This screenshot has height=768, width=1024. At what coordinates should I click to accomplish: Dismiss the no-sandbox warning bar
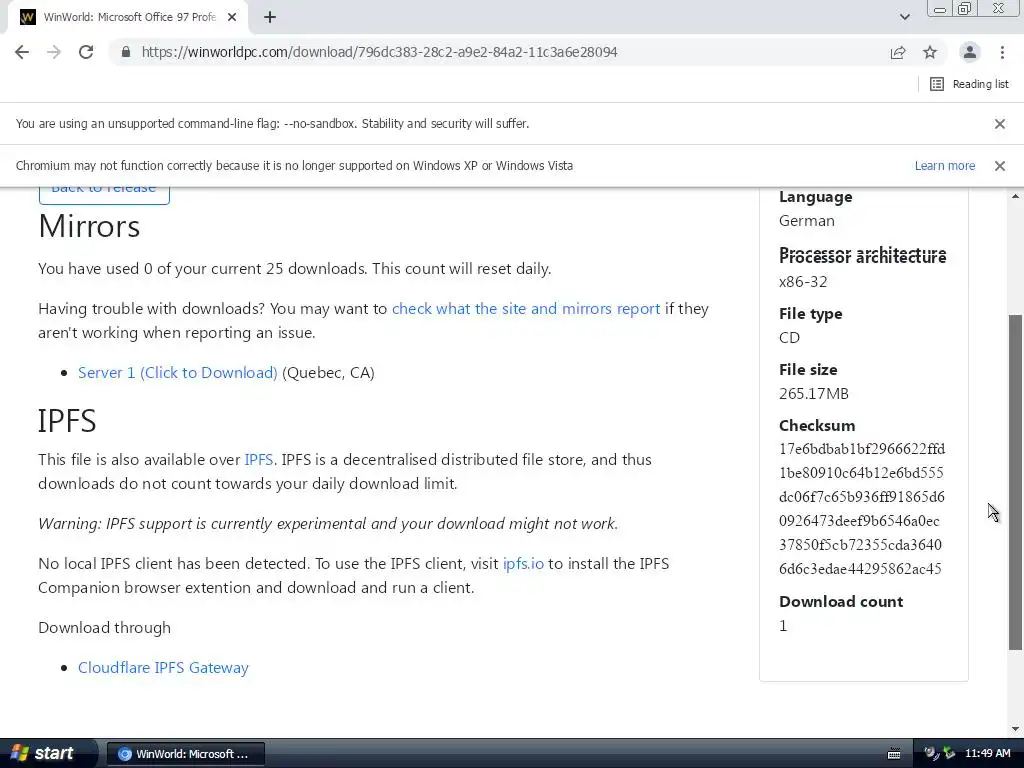[1000, 123]
